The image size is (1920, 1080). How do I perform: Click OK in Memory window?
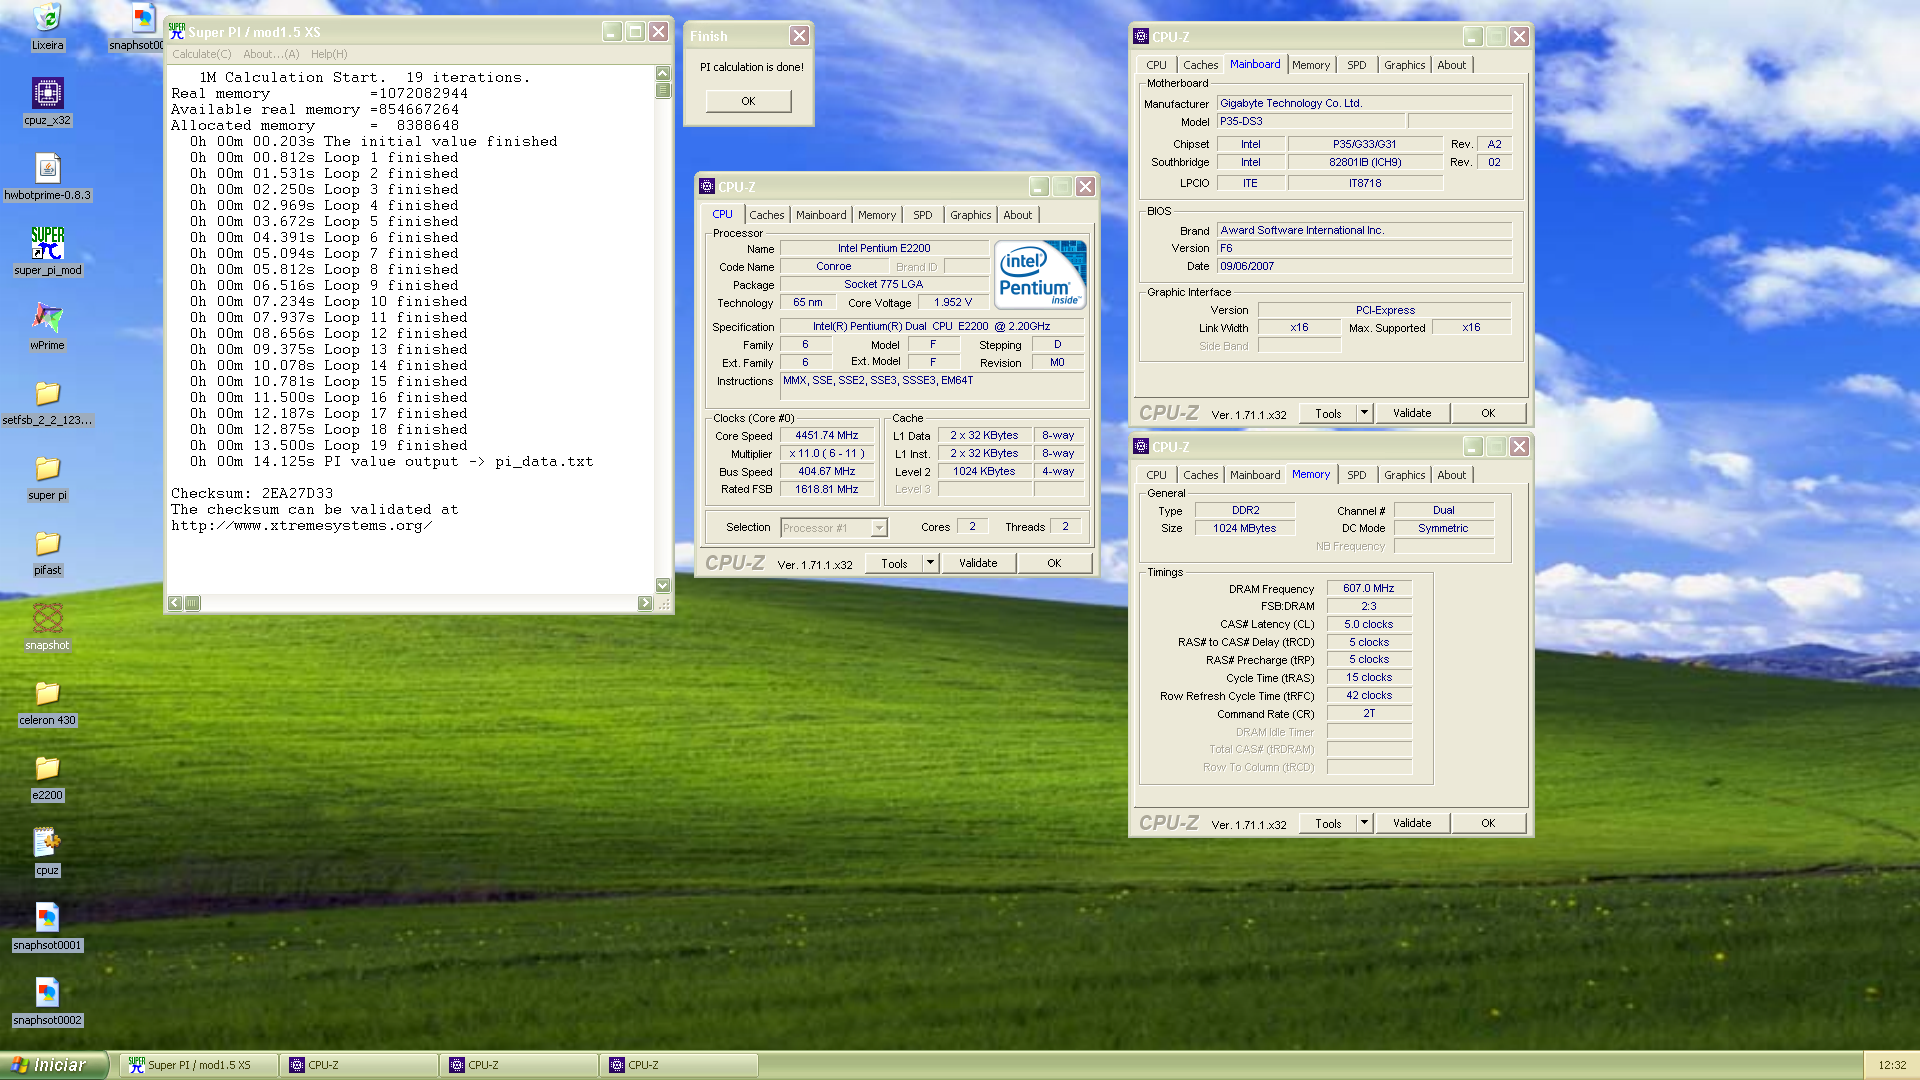click(1488, 824)
